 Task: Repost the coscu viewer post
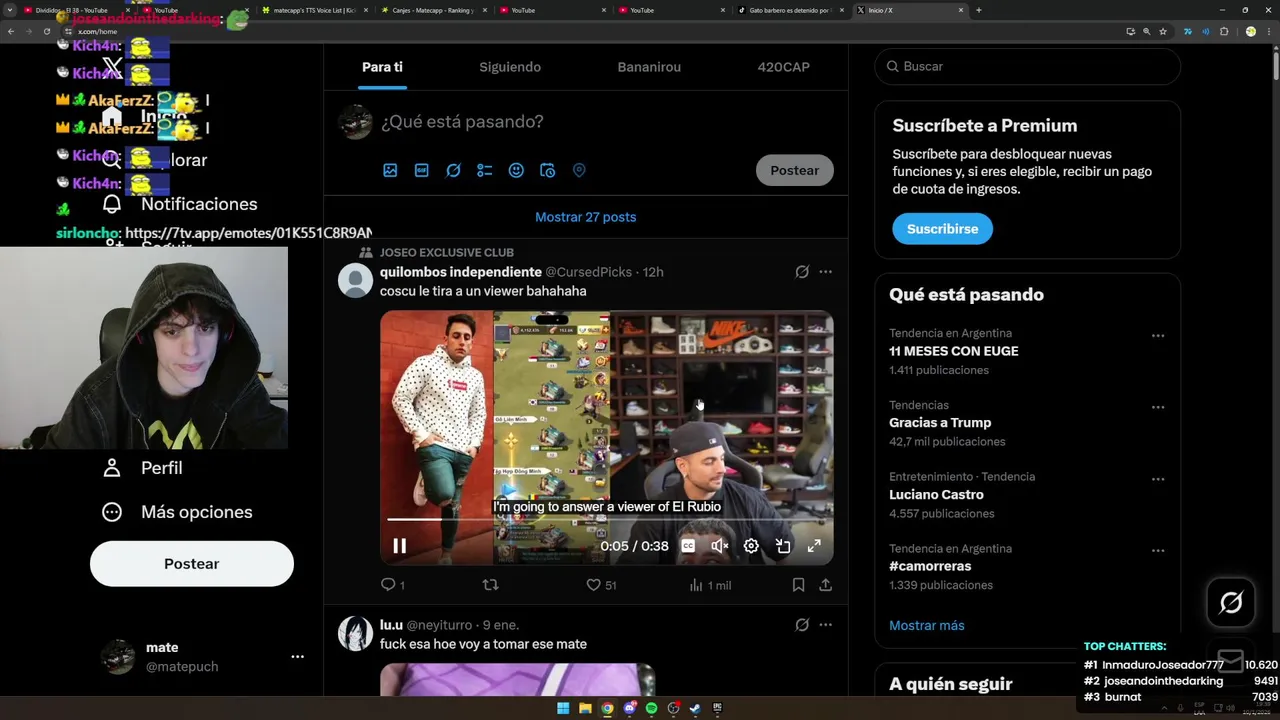[x=490, y=585]
